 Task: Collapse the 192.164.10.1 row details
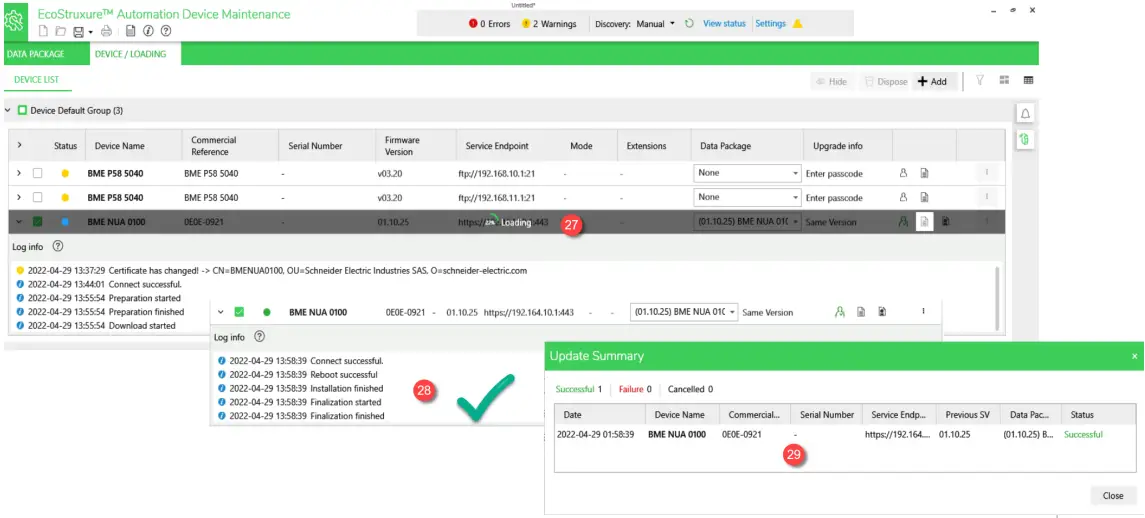pos(221,312)
